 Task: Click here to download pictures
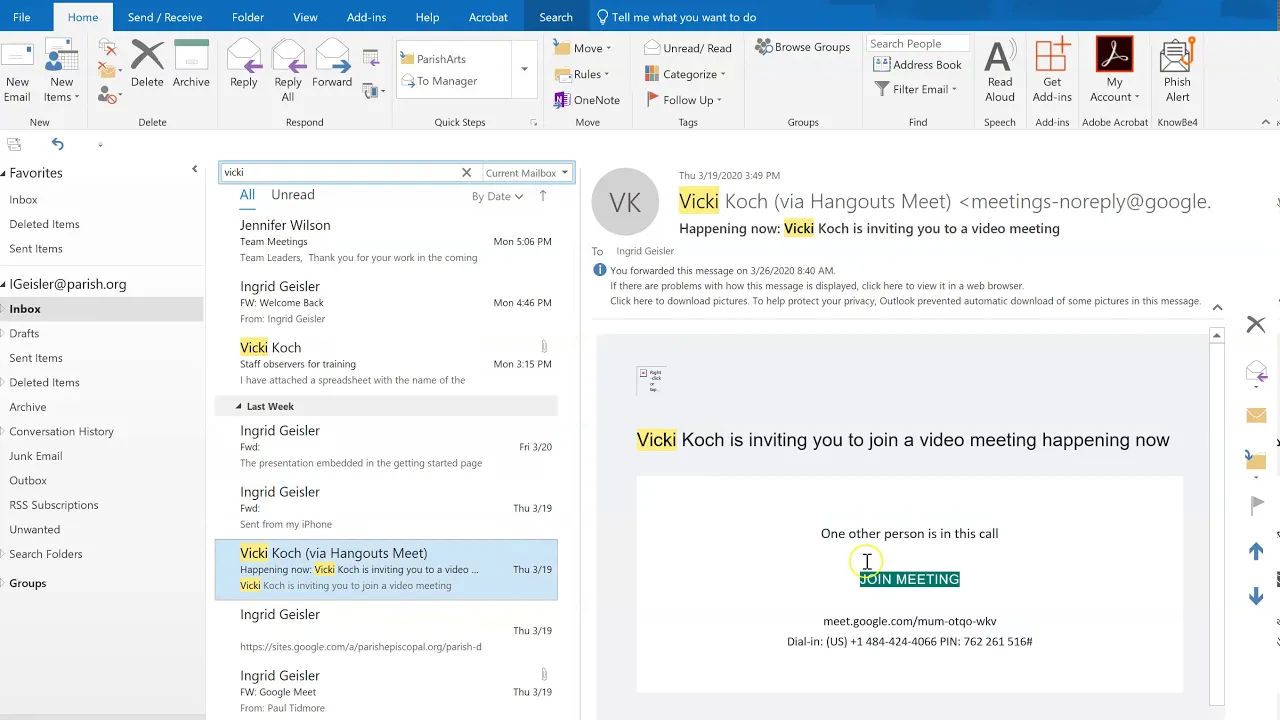click(905, 301)
